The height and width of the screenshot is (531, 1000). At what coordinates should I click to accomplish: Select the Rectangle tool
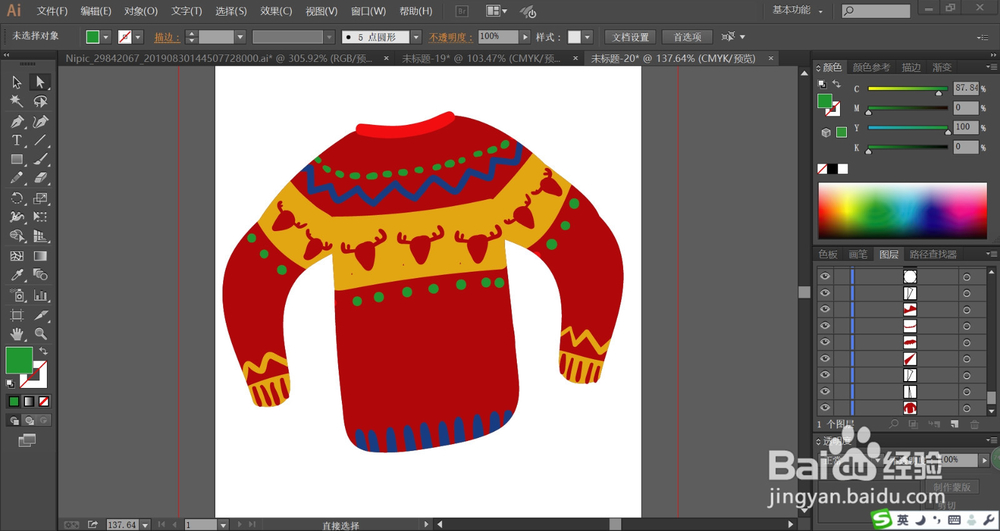point(17,159)
